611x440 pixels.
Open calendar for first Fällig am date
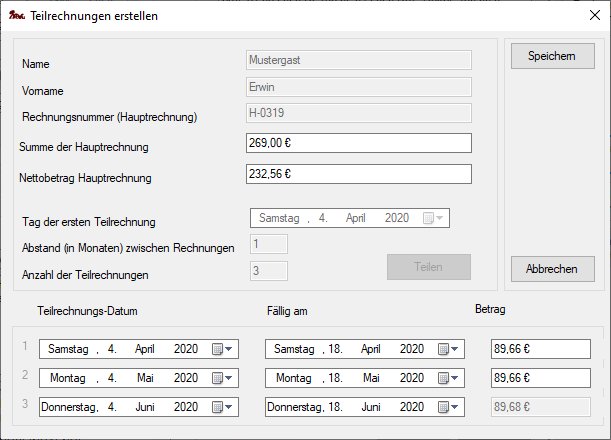tap(448, 349)
